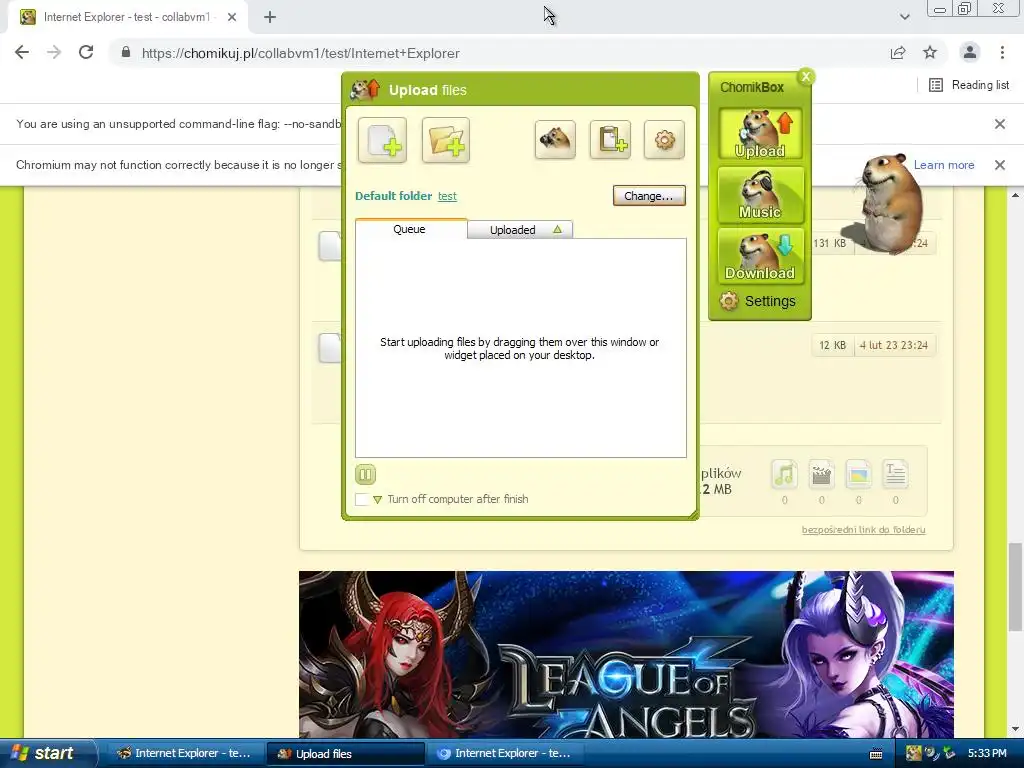Open a new browser tab
The width and height of the screenshot is (1024, 768).
click(x=270, y=17)
